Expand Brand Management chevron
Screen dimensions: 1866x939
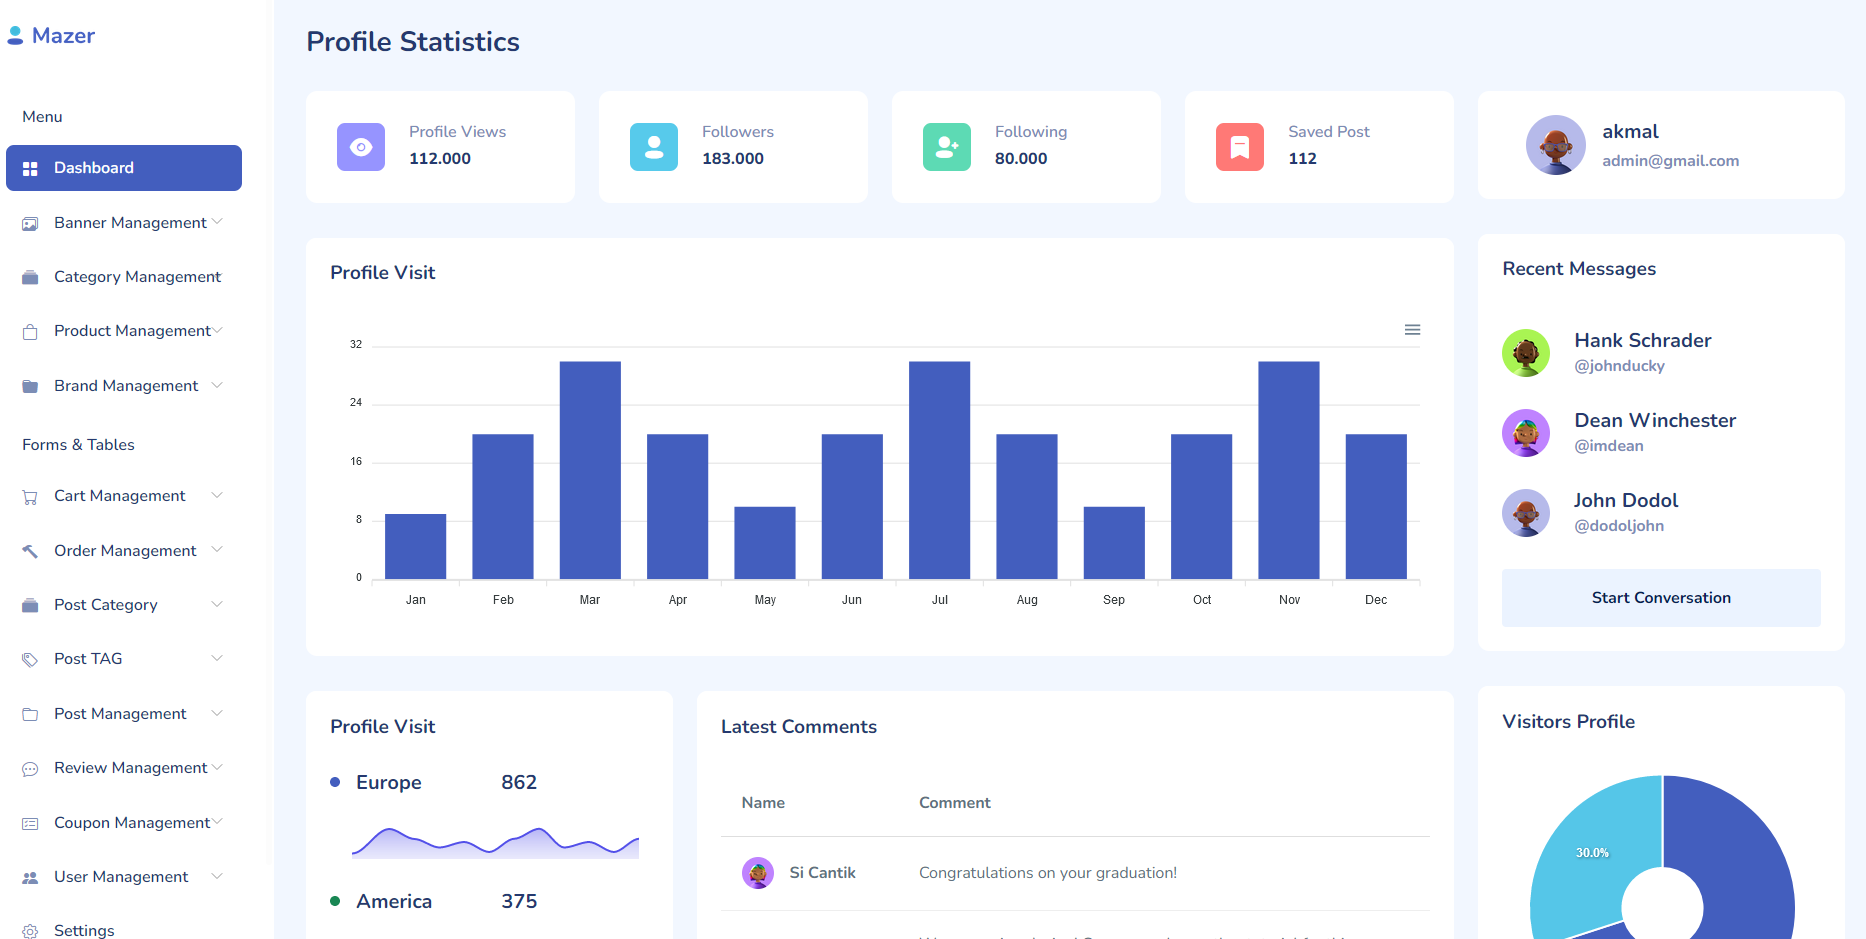(217, 385)
